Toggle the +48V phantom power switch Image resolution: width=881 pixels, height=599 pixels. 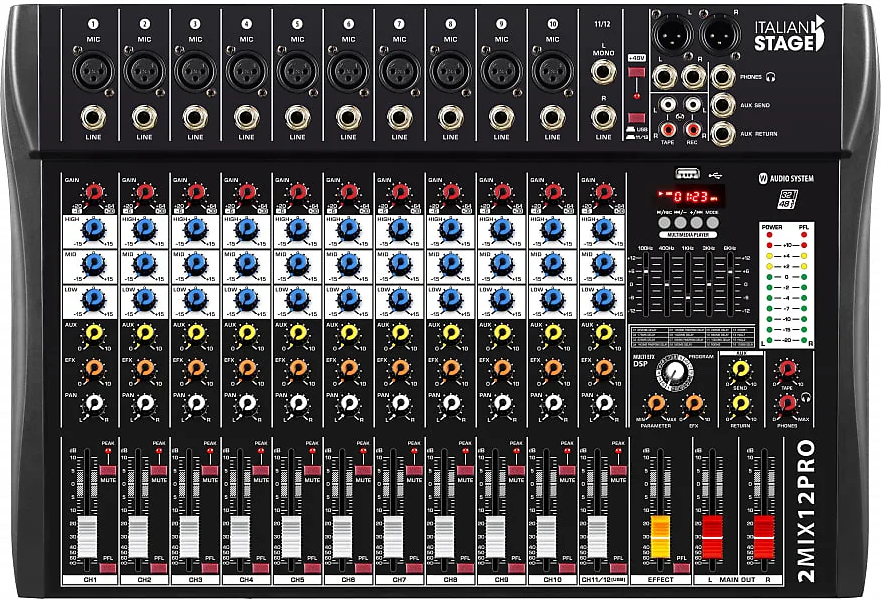point(636,72)
